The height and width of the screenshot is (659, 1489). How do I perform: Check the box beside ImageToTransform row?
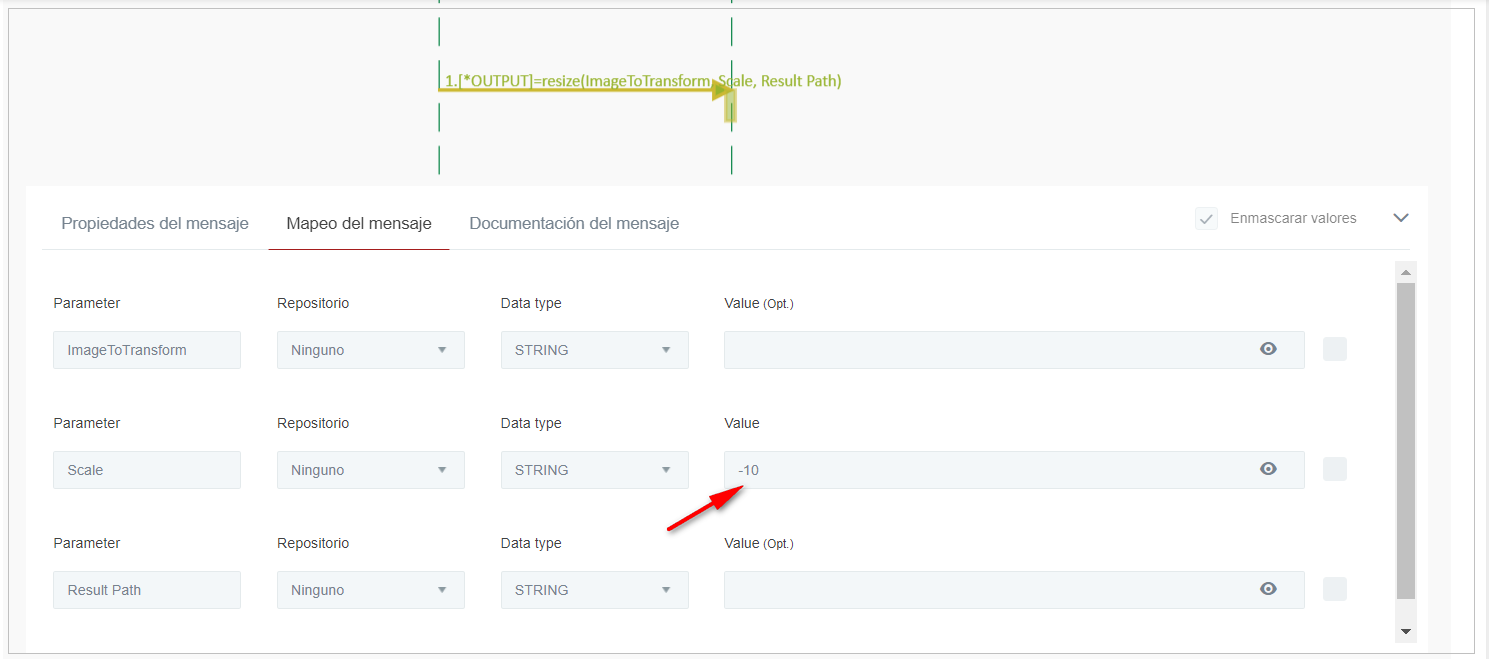click(x=1334, y=349)
